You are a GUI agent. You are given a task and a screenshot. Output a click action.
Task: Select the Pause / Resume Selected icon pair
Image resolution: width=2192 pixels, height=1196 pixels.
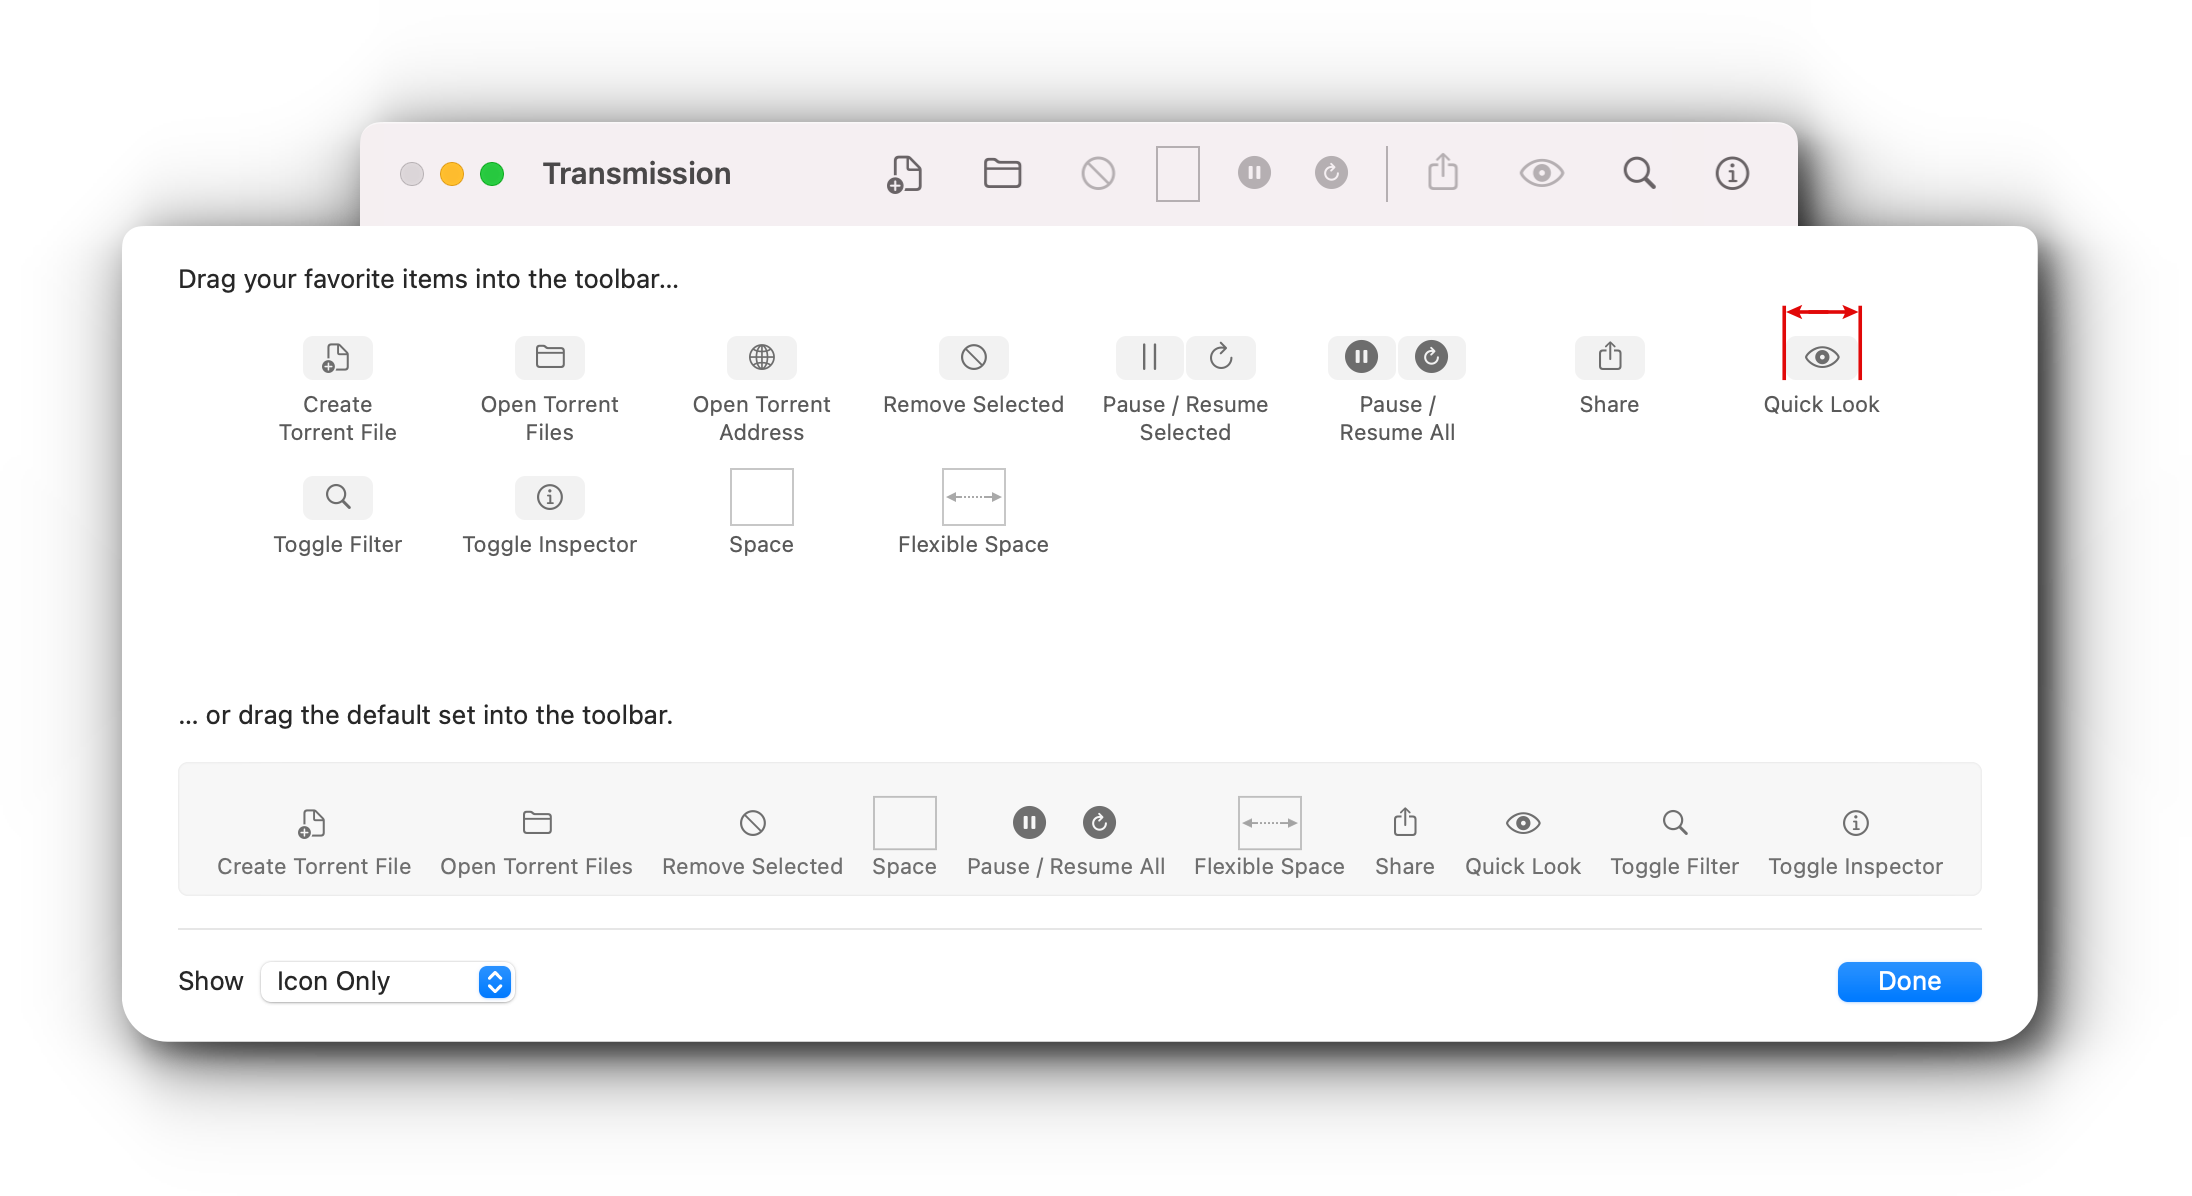tap(1184, 357)
